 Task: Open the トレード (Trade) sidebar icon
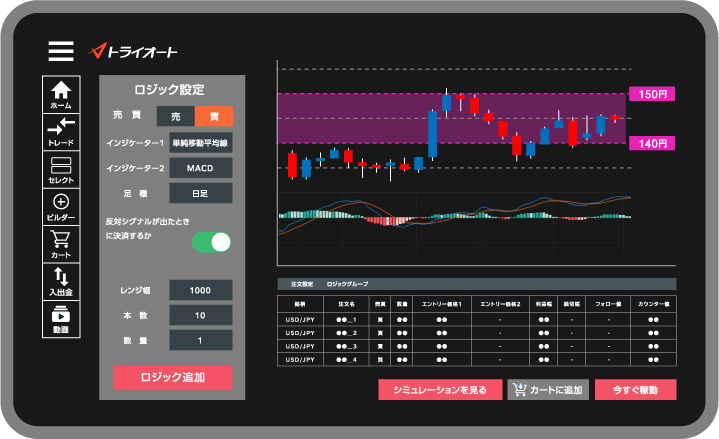60,132
